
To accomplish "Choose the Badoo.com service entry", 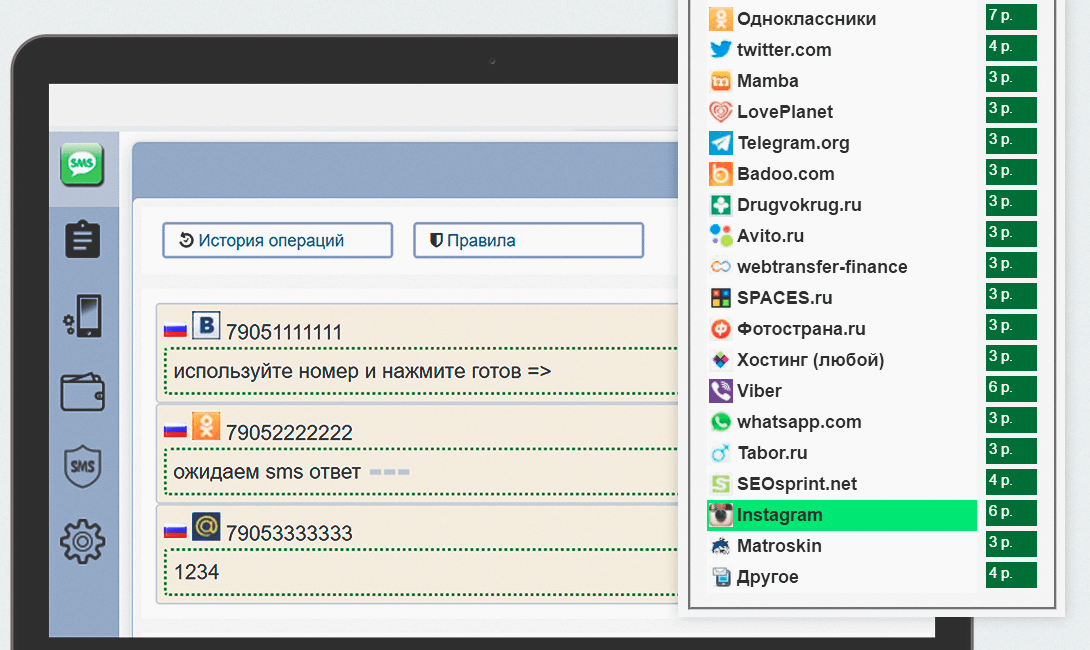I will click(x=842, y=174).
